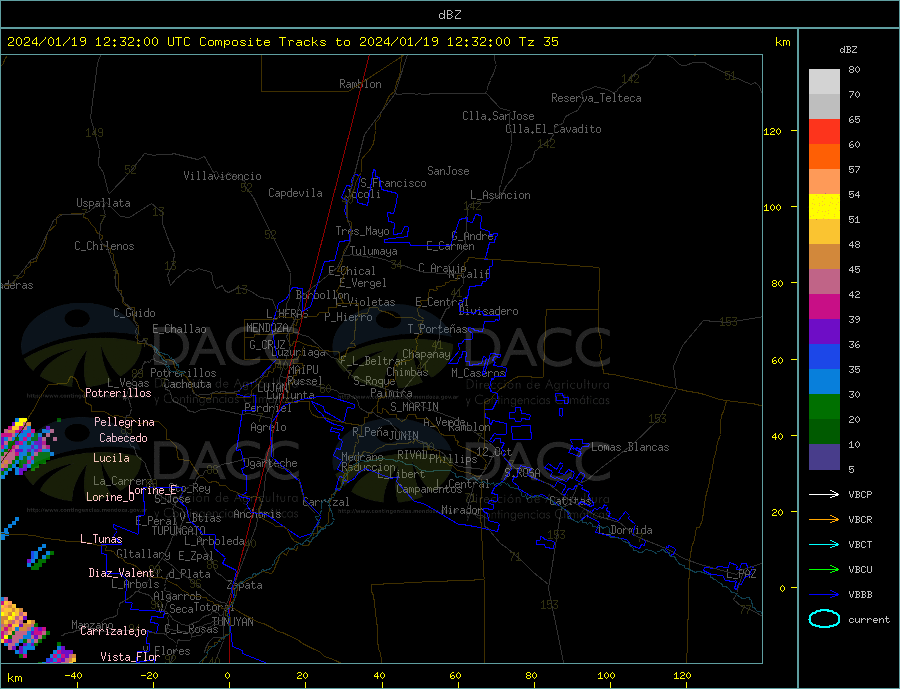Select the 80 dBZ light grey swatch
The width and height of the screenshot is (900, 689).
[824, 81]
